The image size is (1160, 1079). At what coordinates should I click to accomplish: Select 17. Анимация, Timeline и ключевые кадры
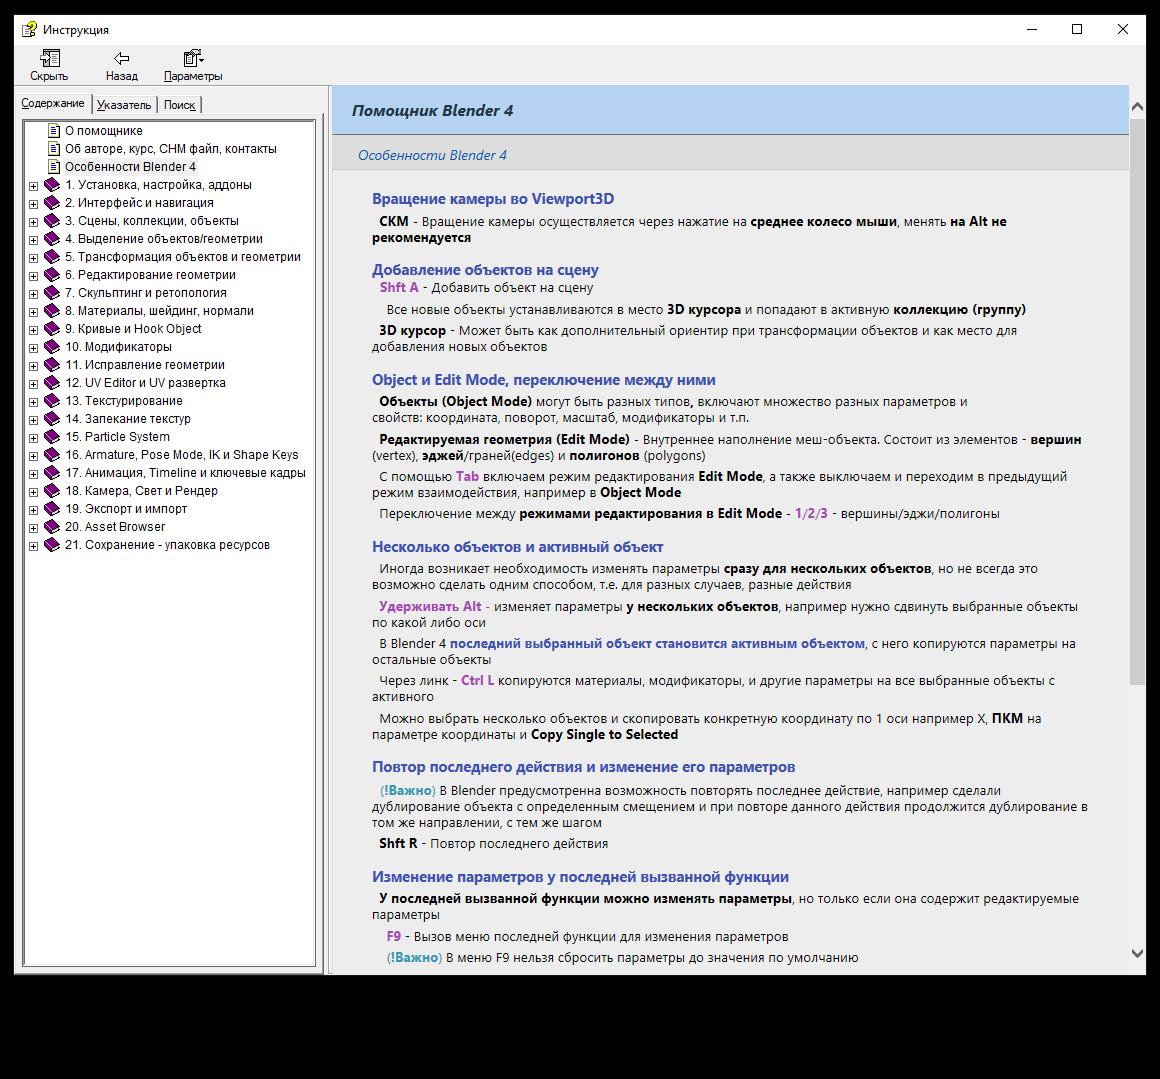(x=185, y=473)
